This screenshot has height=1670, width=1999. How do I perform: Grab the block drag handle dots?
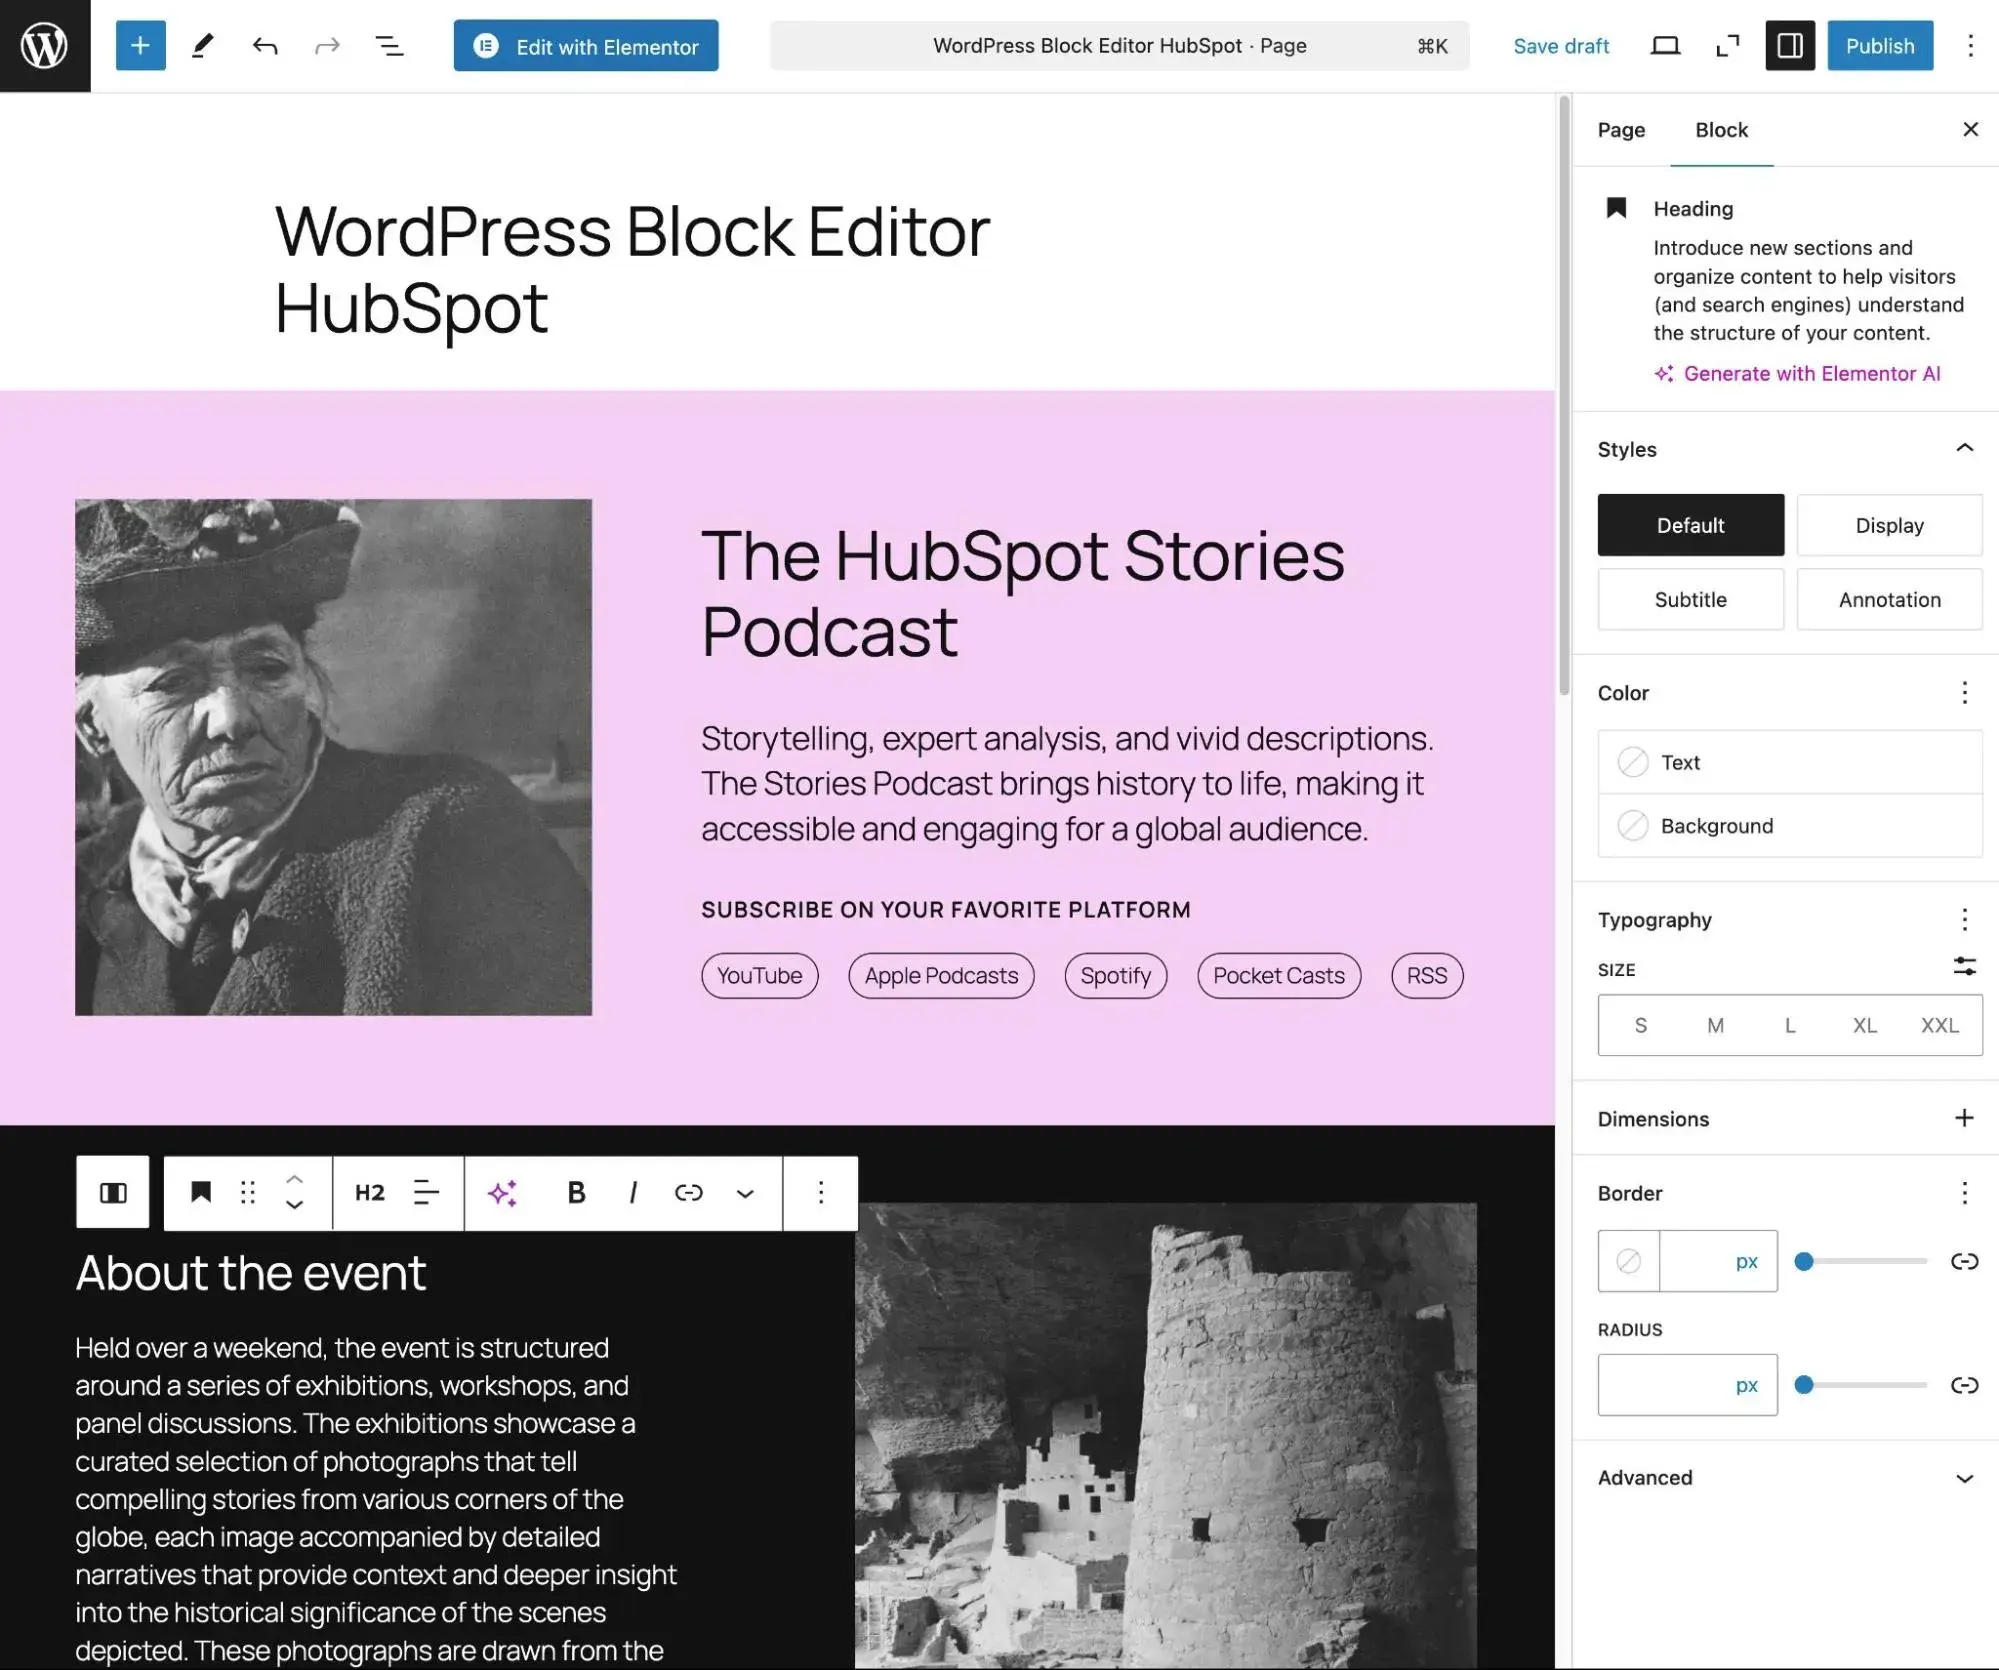[x=248, y=1192]
